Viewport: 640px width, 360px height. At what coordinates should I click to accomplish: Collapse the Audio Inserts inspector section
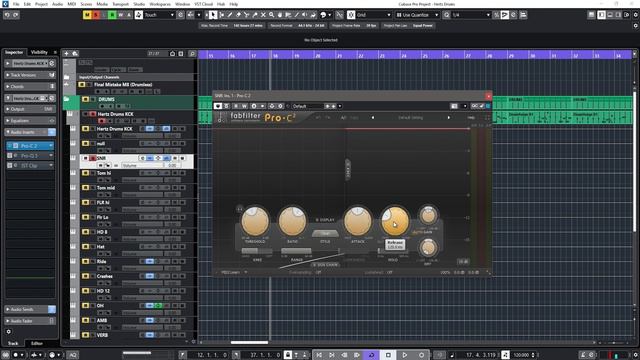click(29, 132)
